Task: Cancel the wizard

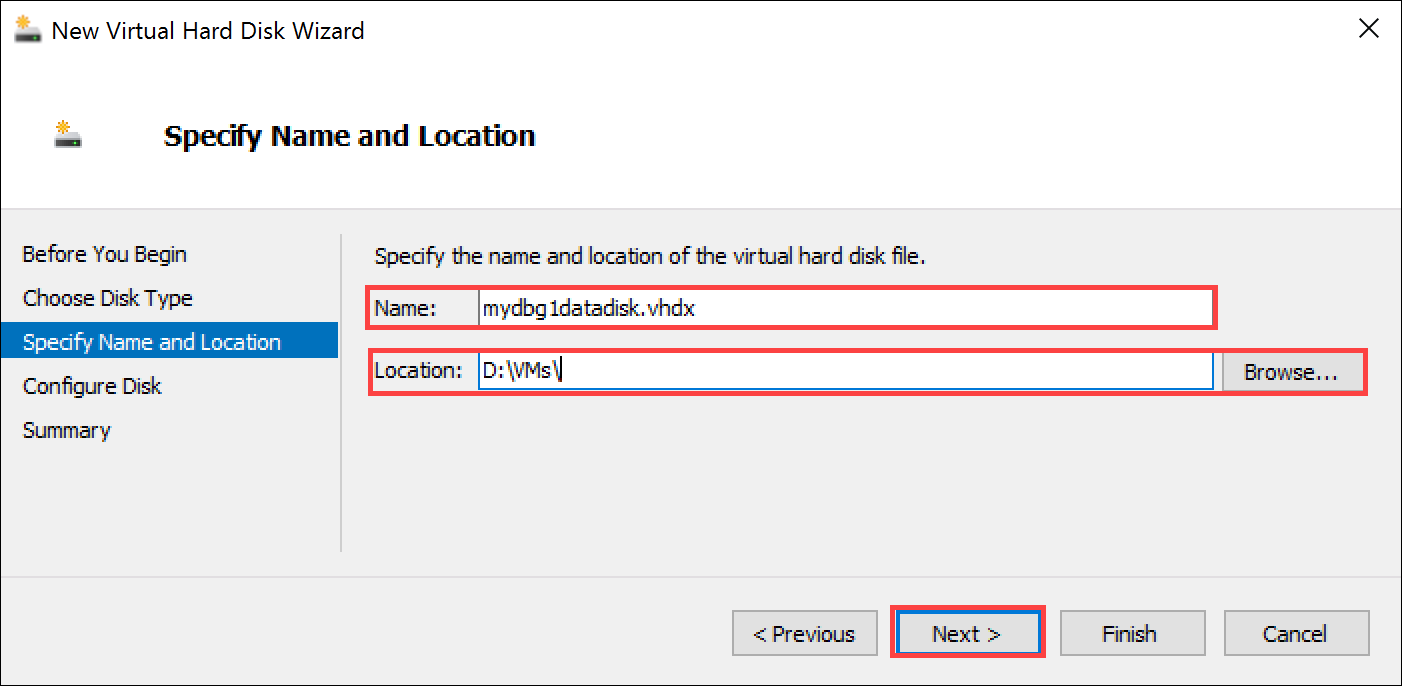Action: [x=1295, y=632]
